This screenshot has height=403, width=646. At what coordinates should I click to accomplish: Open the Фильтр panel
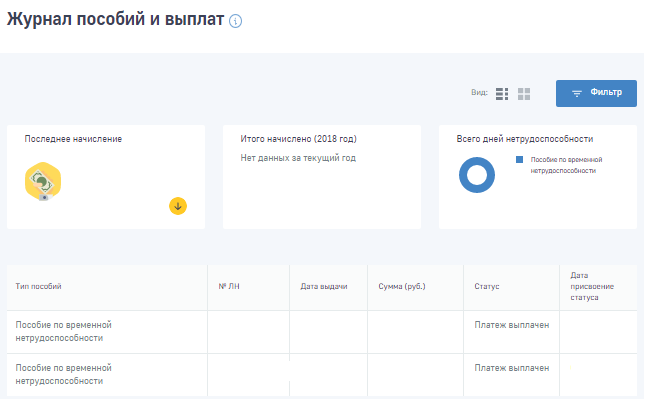point(596,93)
